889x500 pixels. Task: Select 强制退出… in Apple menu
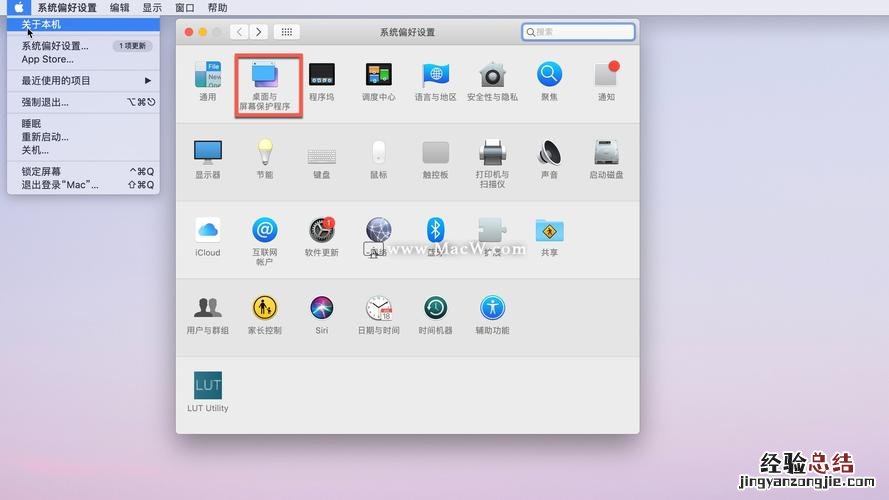pos(45,102)
